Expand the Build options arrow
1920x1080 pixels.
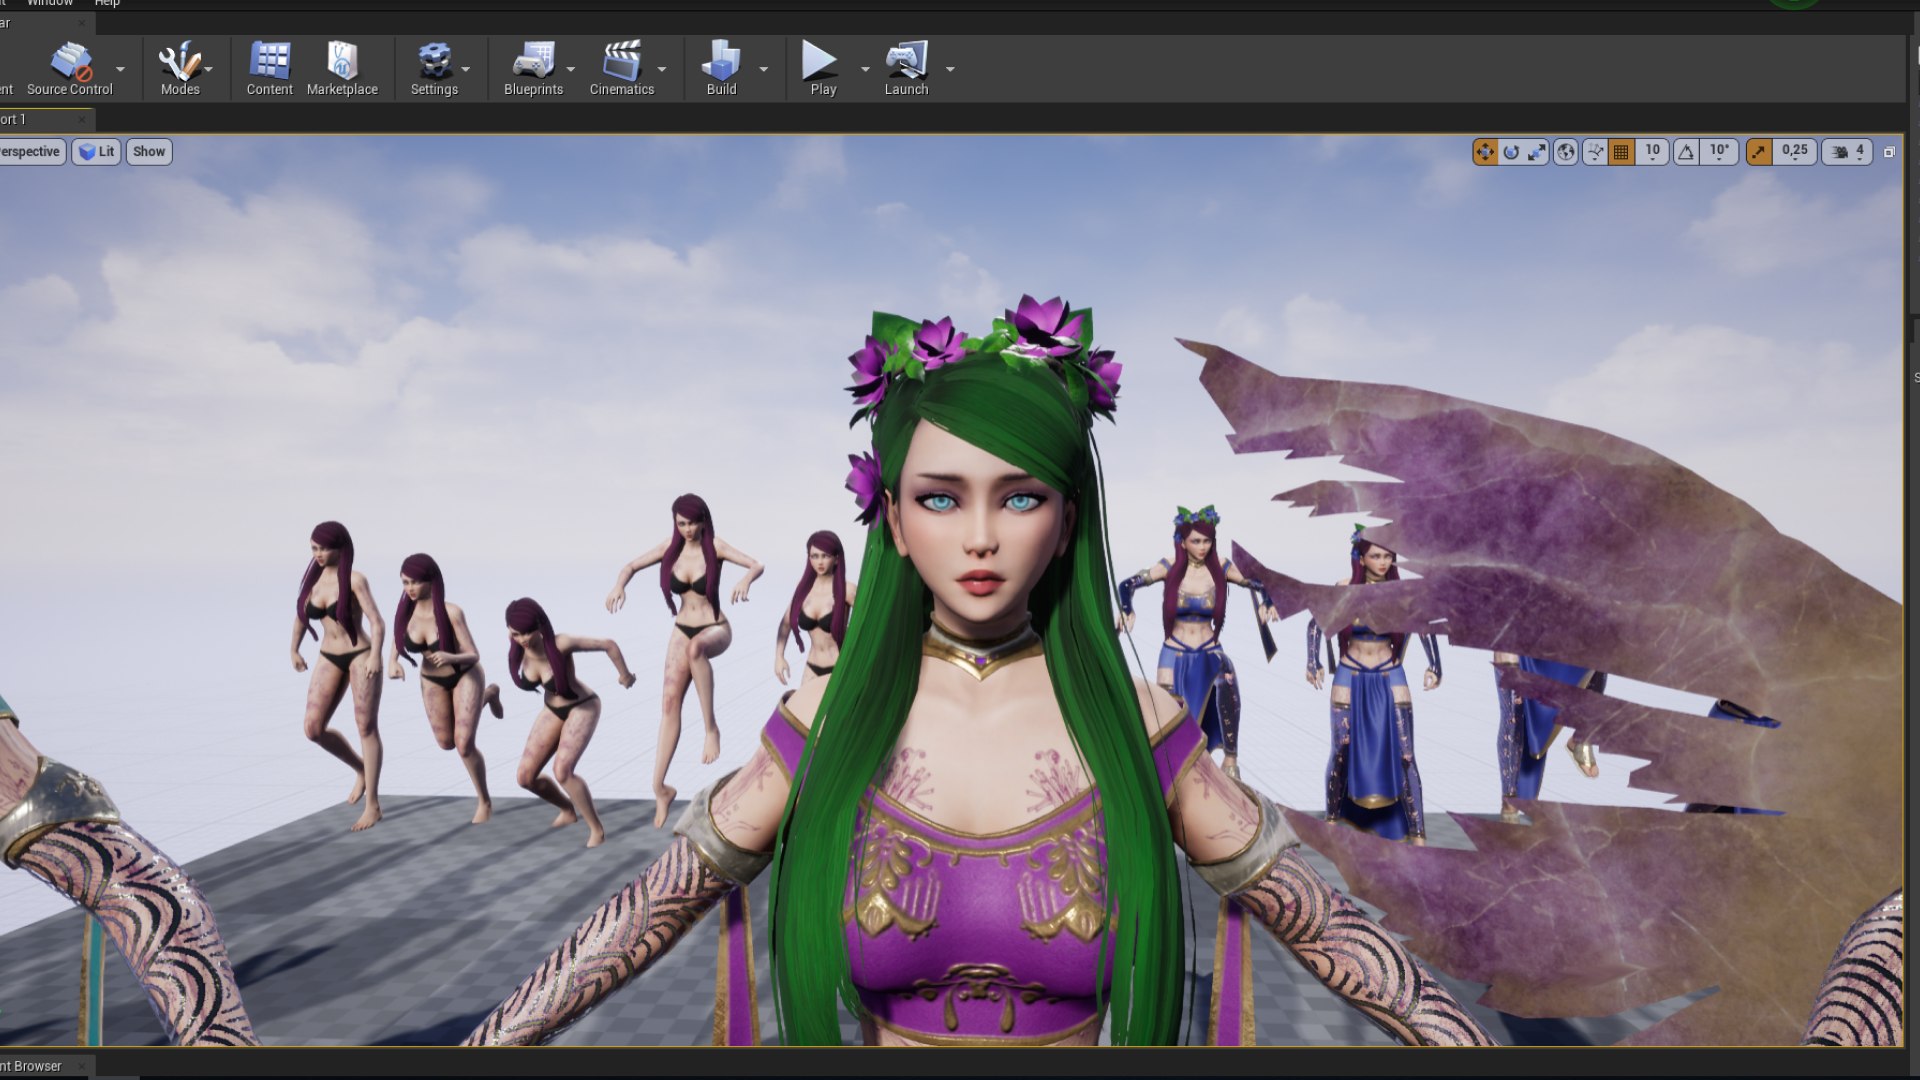(x=764, y=69)
